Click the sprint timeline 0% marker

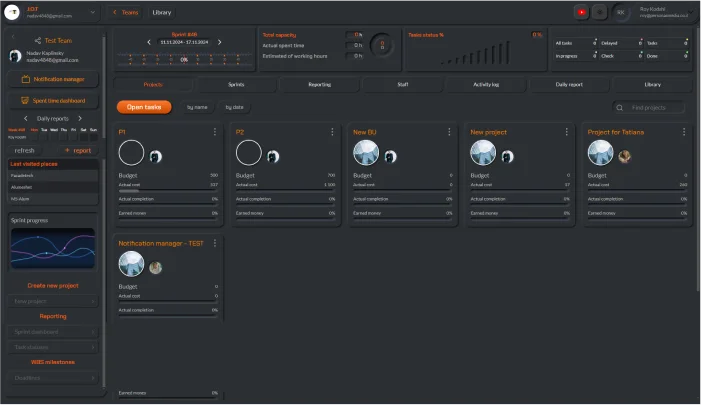(x=184, y=59)
